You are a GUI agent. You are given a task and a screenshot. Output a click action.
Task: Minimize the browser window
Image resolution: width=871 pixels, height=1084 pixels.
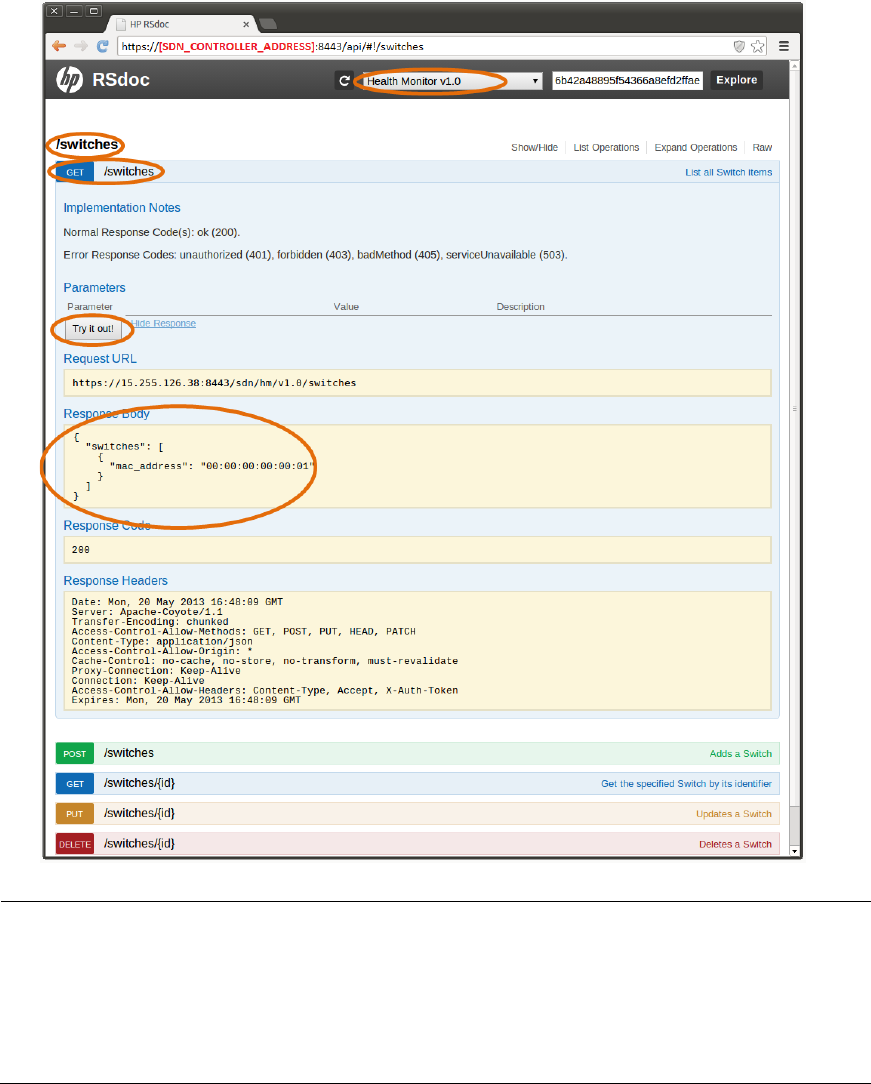[x=73, y=11]
